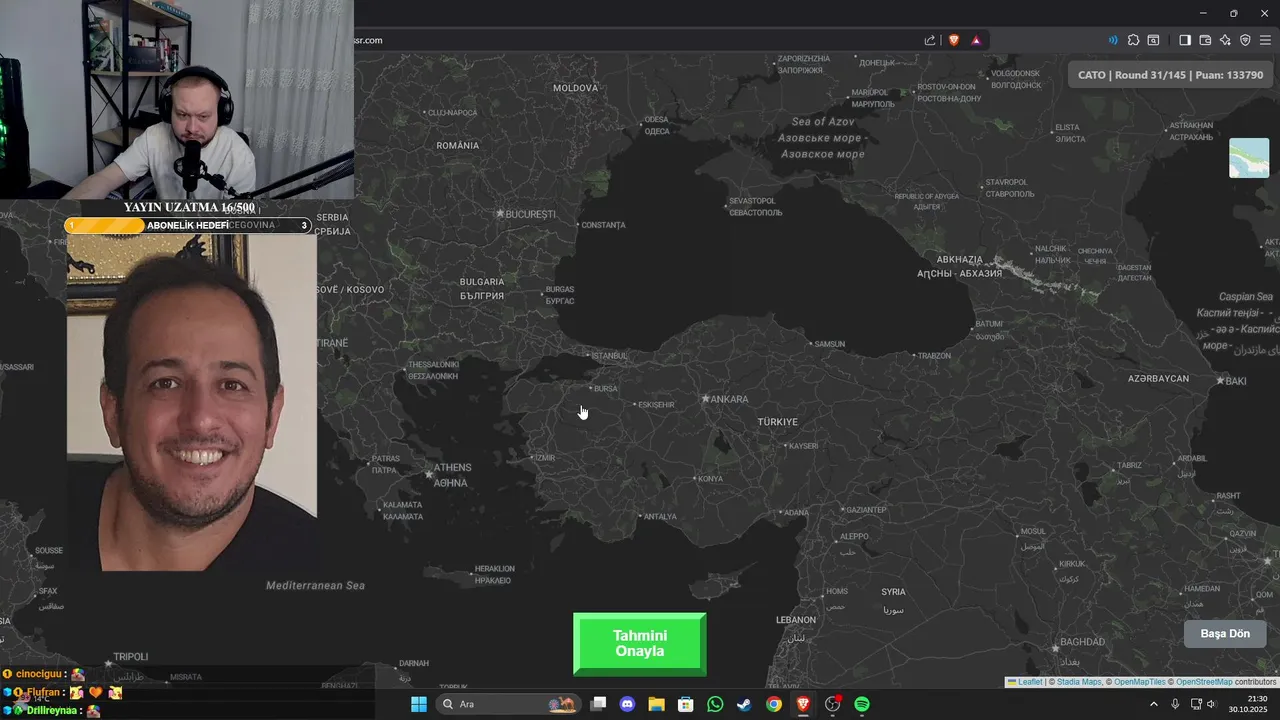1280x720 pixels.
Task: Open Google Chrome from the taskbar
Action: [x=774, y=704]
